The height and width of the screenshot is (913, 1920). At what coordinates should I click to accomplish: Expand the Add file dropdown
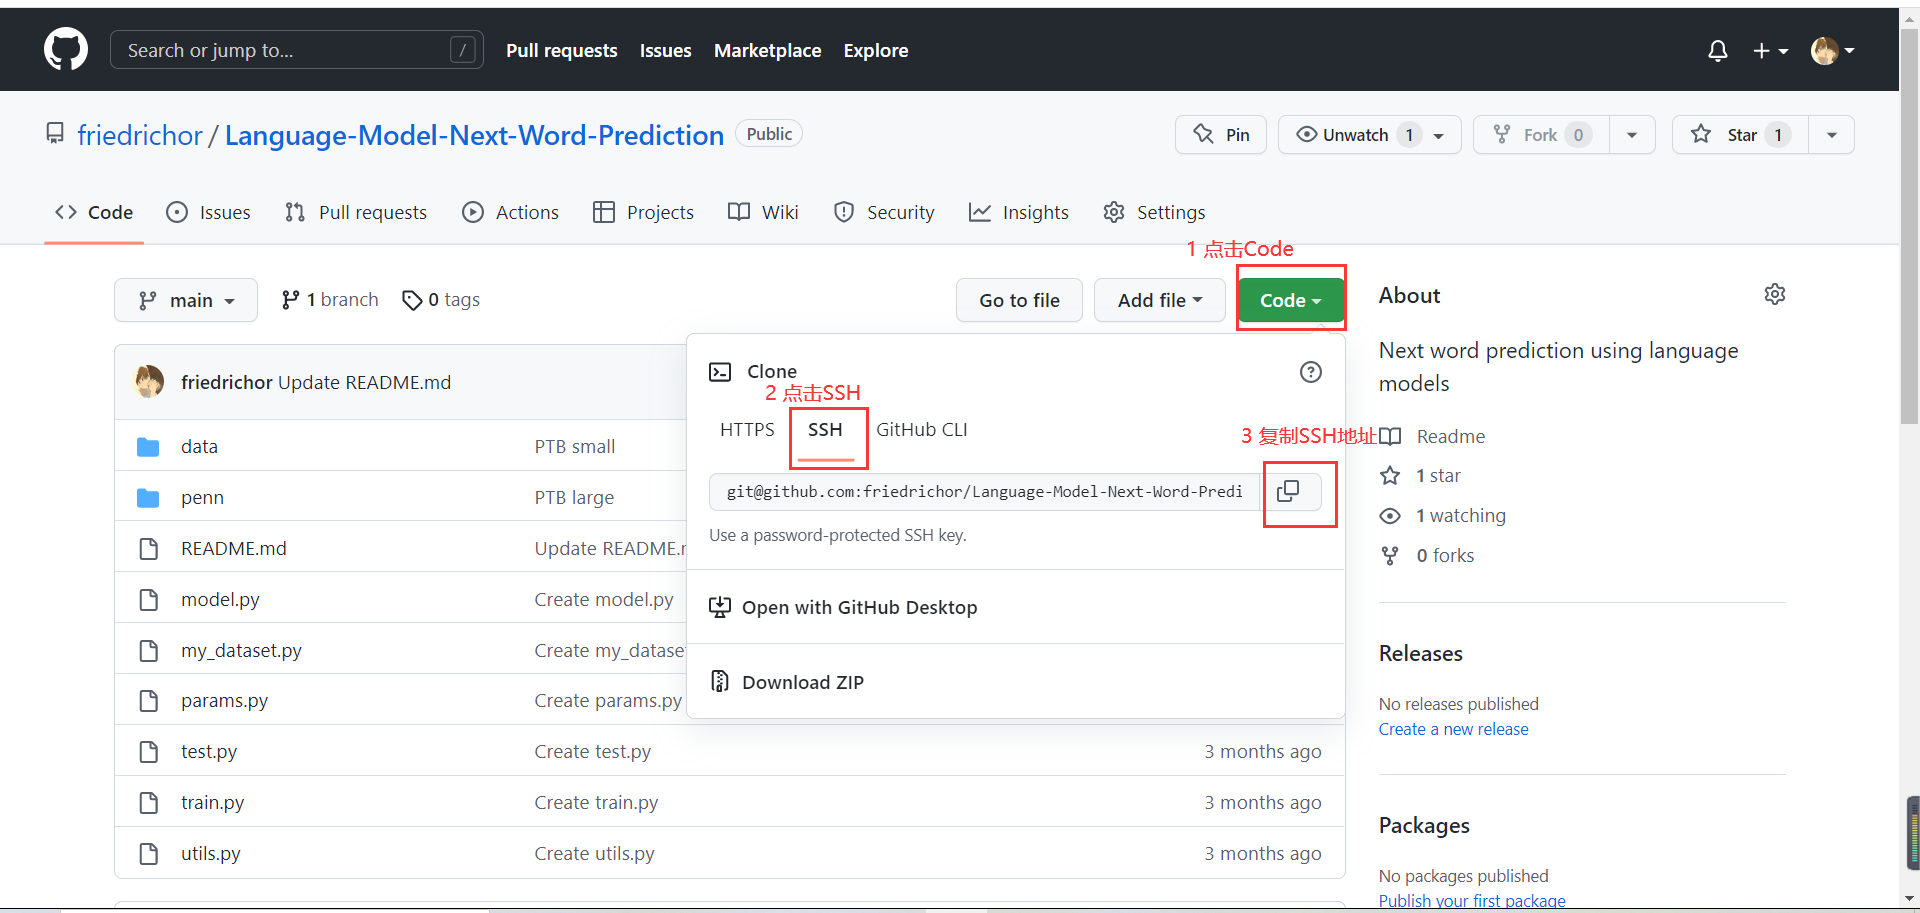pos(1160,300)
